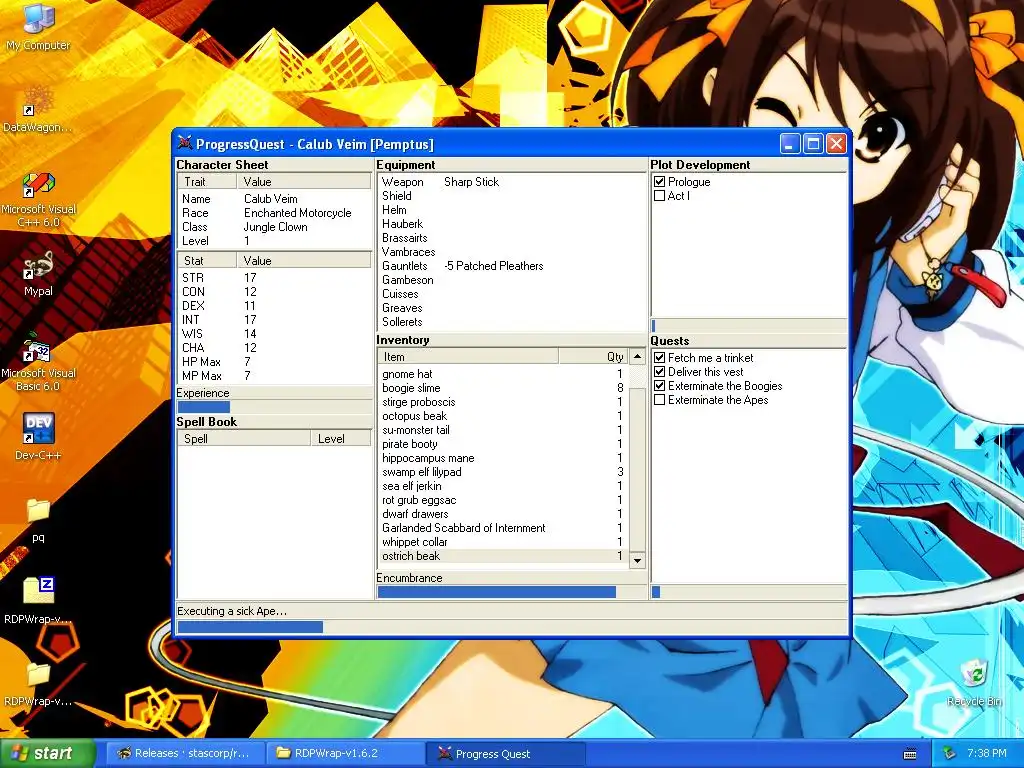The width and height of the screenshot is (1024, 768).
Task: Click the Plot Development progress bar
Action: (748, 325)
